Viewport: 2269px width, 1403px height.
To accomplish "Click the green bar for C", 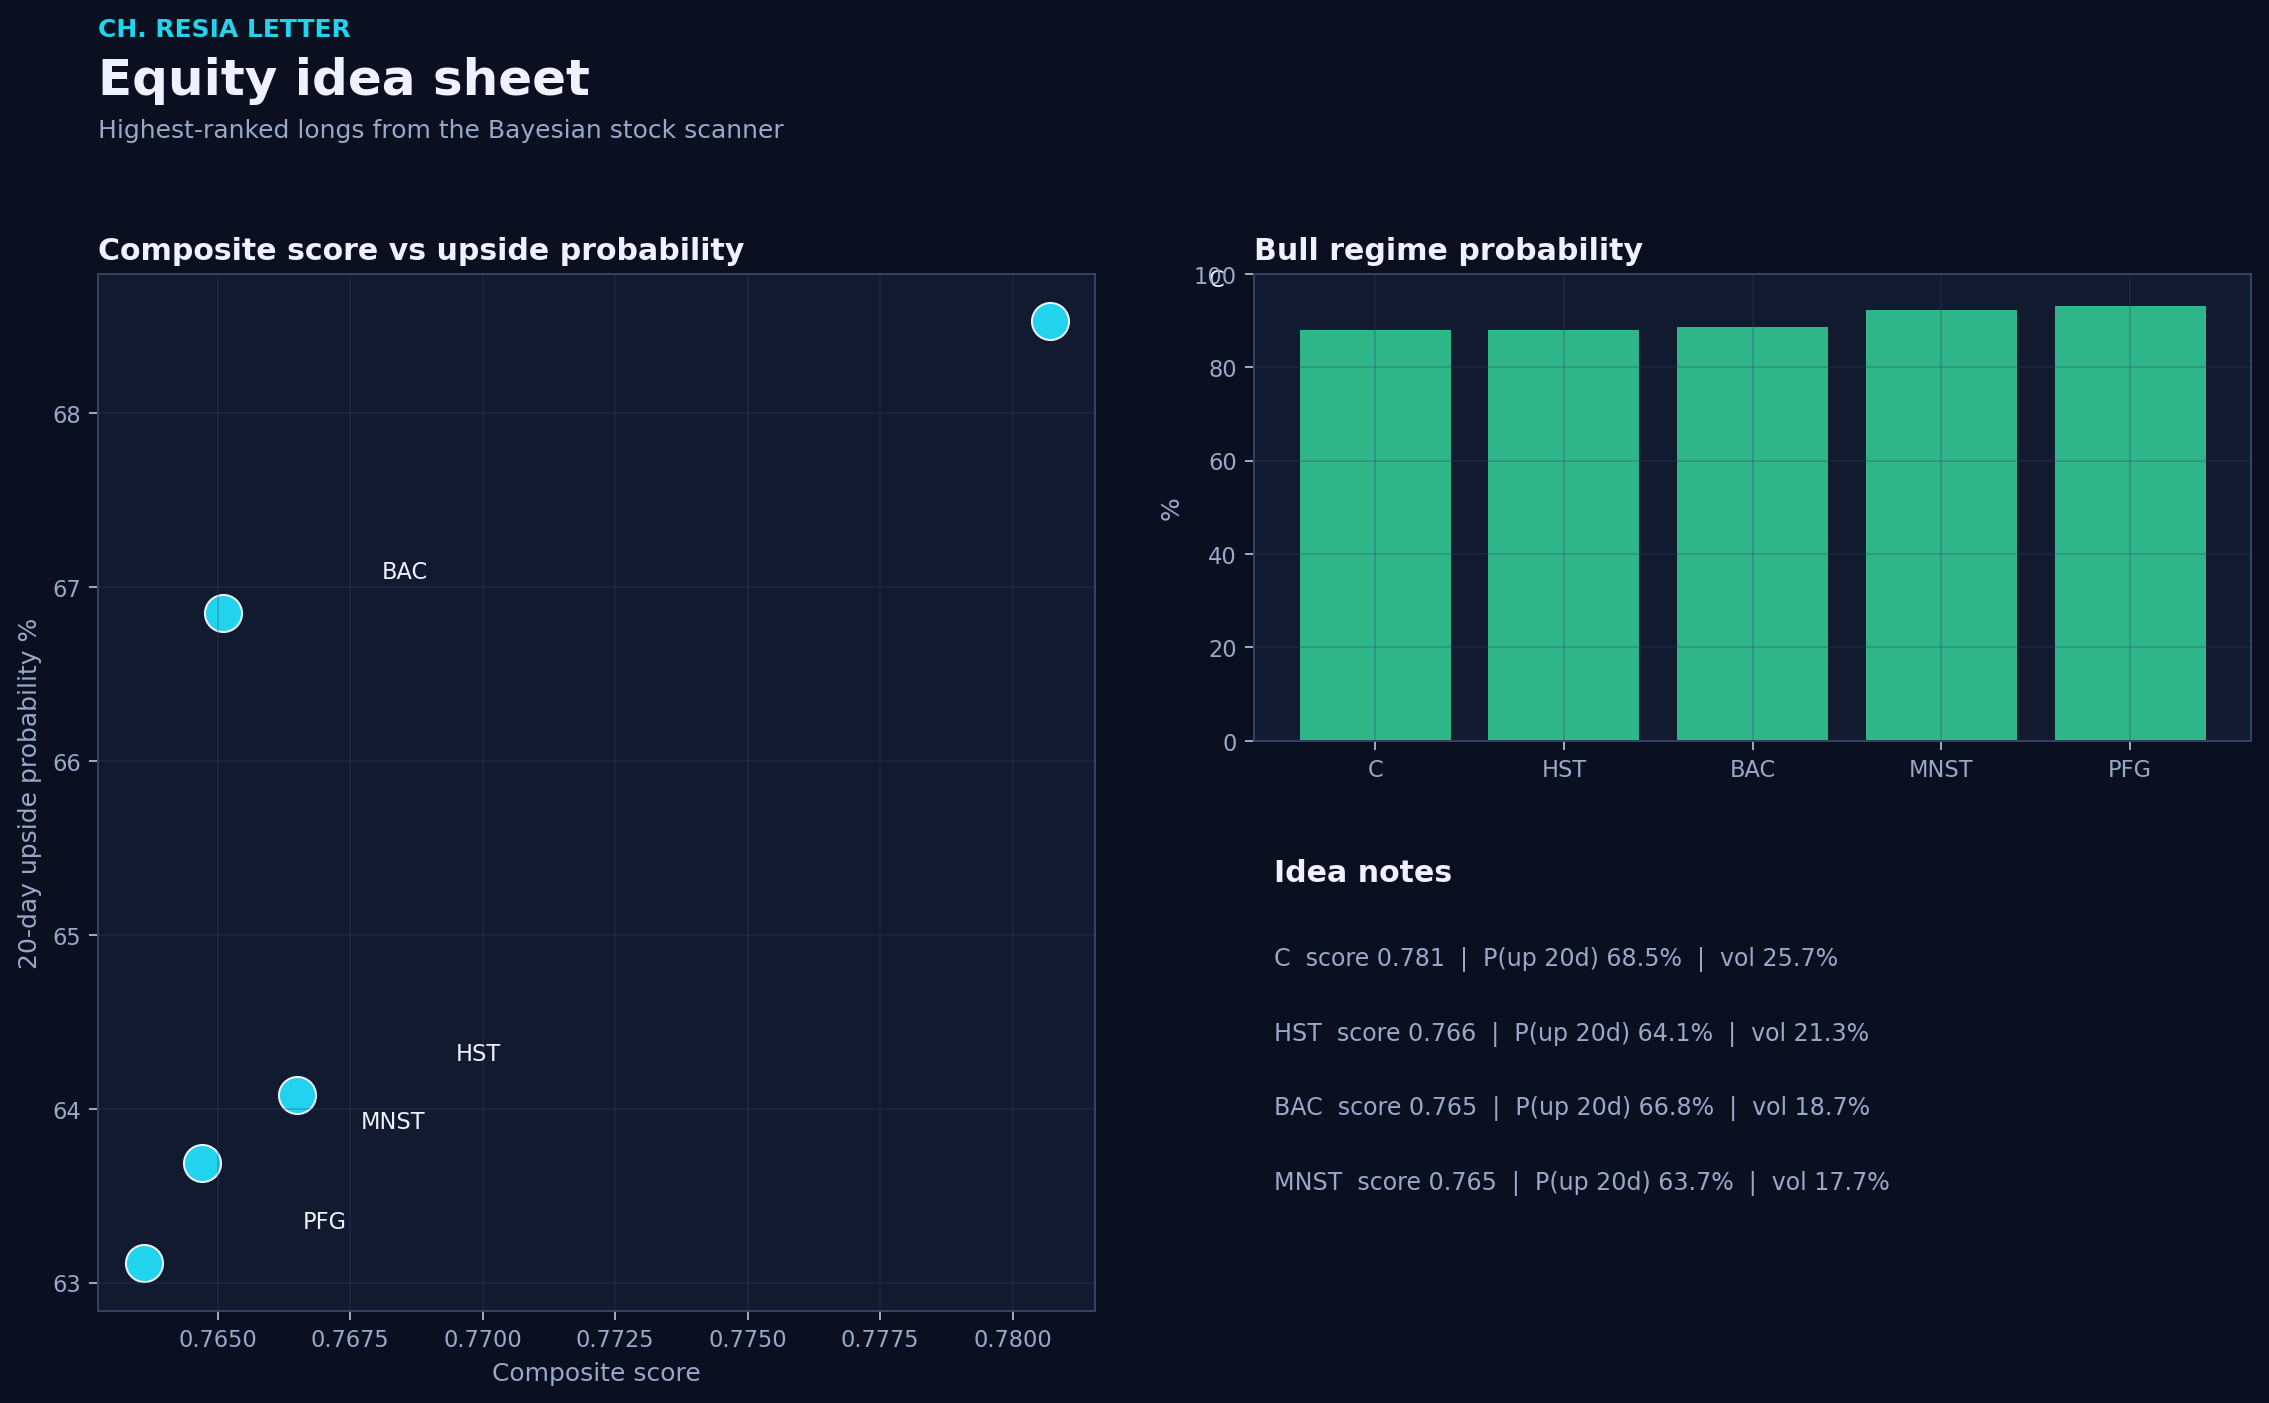I will pos(1375,535).
